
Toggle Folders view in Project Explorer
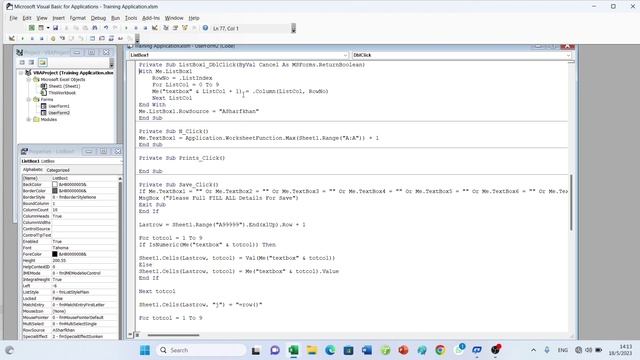(42, 62)
